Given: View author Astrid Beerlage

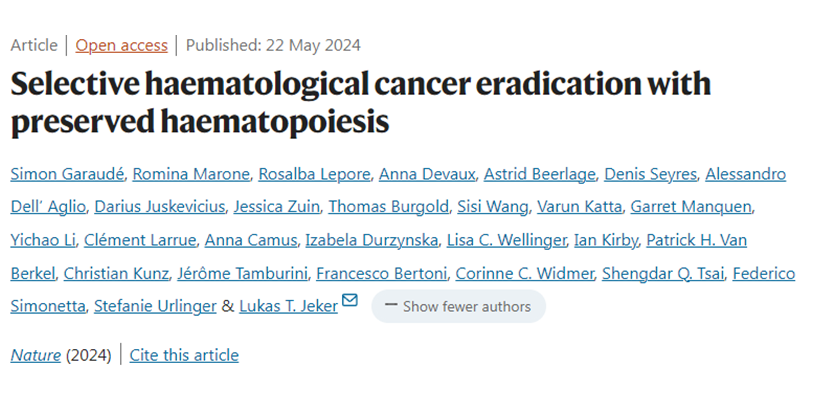Looking at the screenshot, I should click(538, 174).
